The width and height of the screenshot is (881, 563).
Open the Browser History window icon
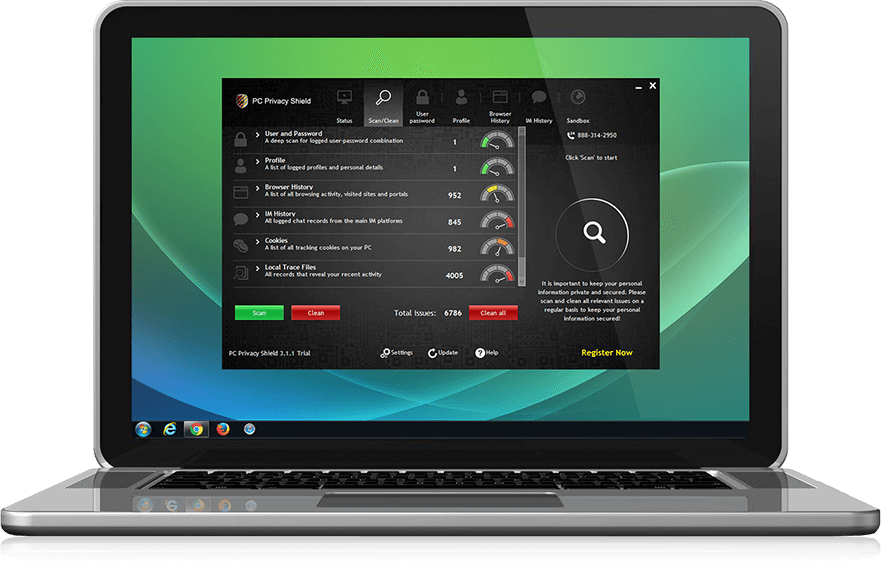[500, 97]
